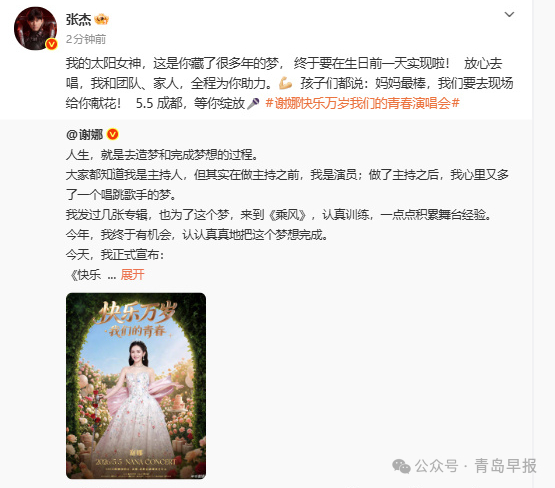Click the crown badge next to 张杰

(x=102, y=19)
